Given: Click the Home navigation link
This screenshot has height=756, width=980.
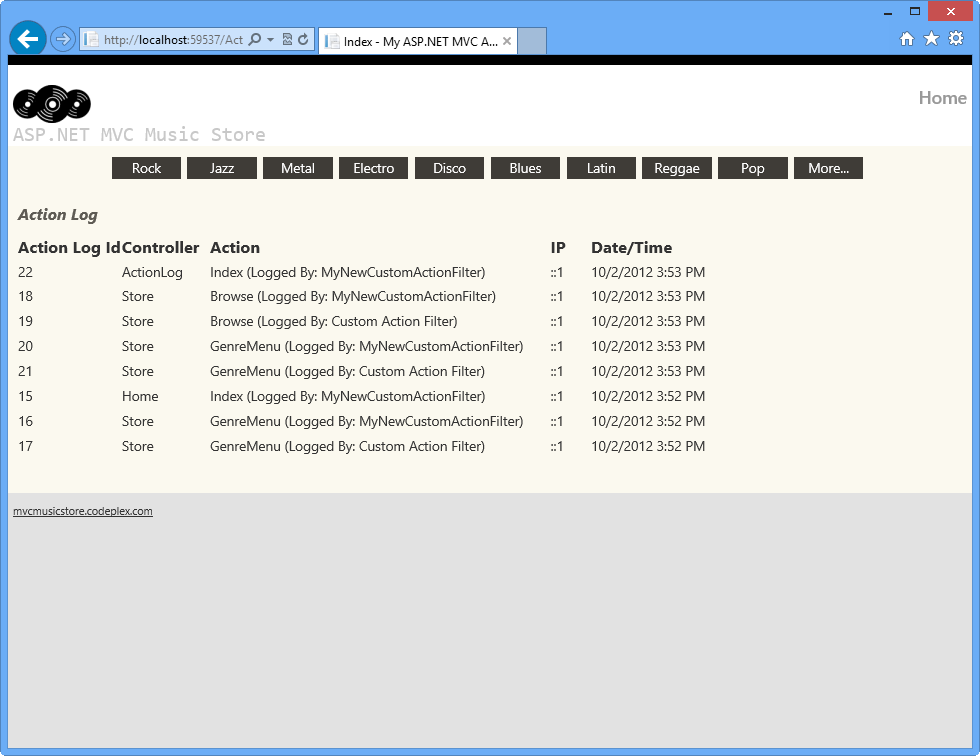Looking at the screenshot, I should point(941,98).
